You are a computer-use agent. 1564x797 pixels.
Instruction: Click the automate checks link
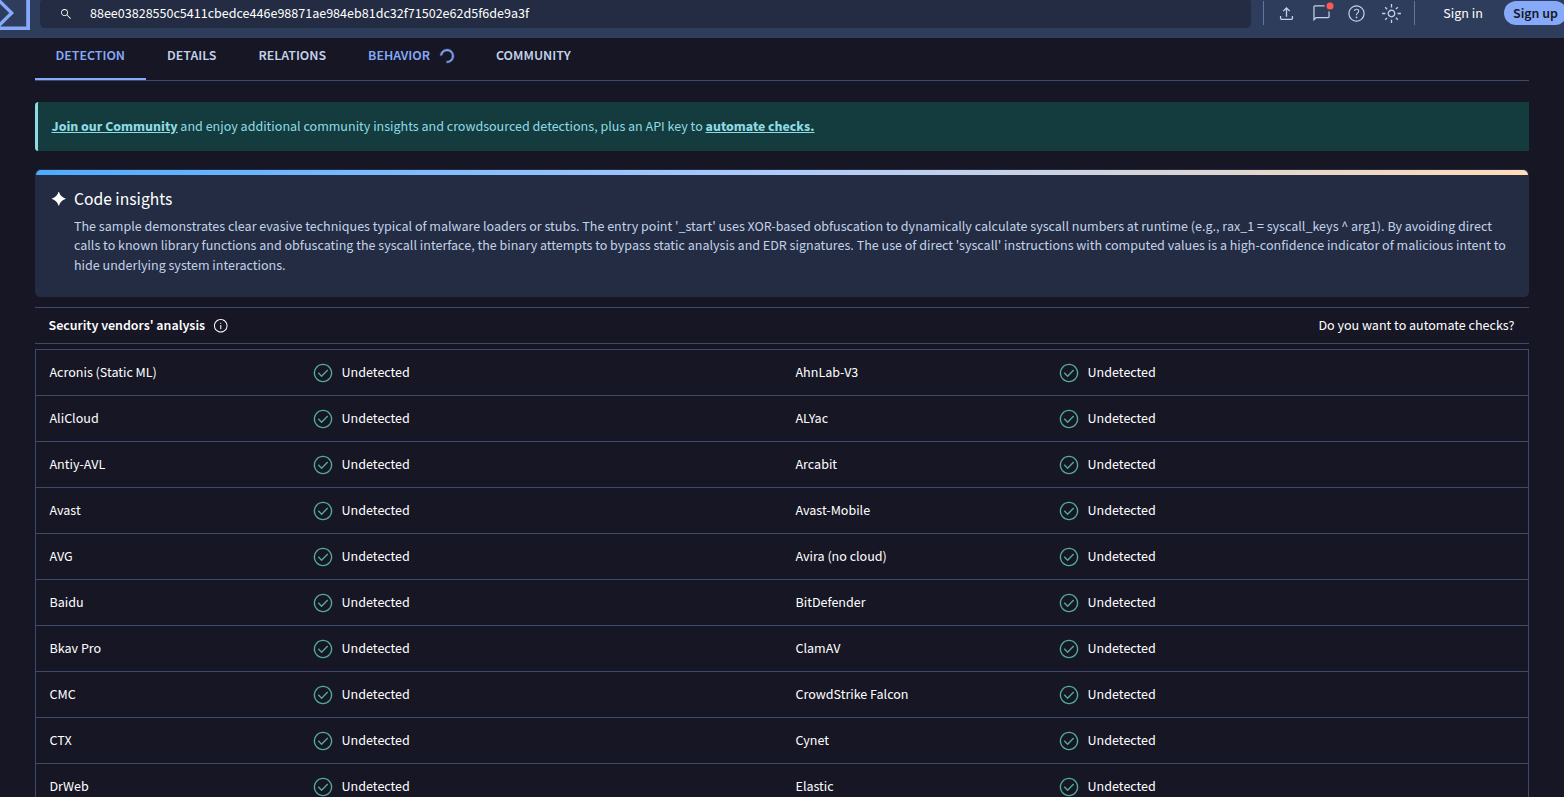[758, 126]
